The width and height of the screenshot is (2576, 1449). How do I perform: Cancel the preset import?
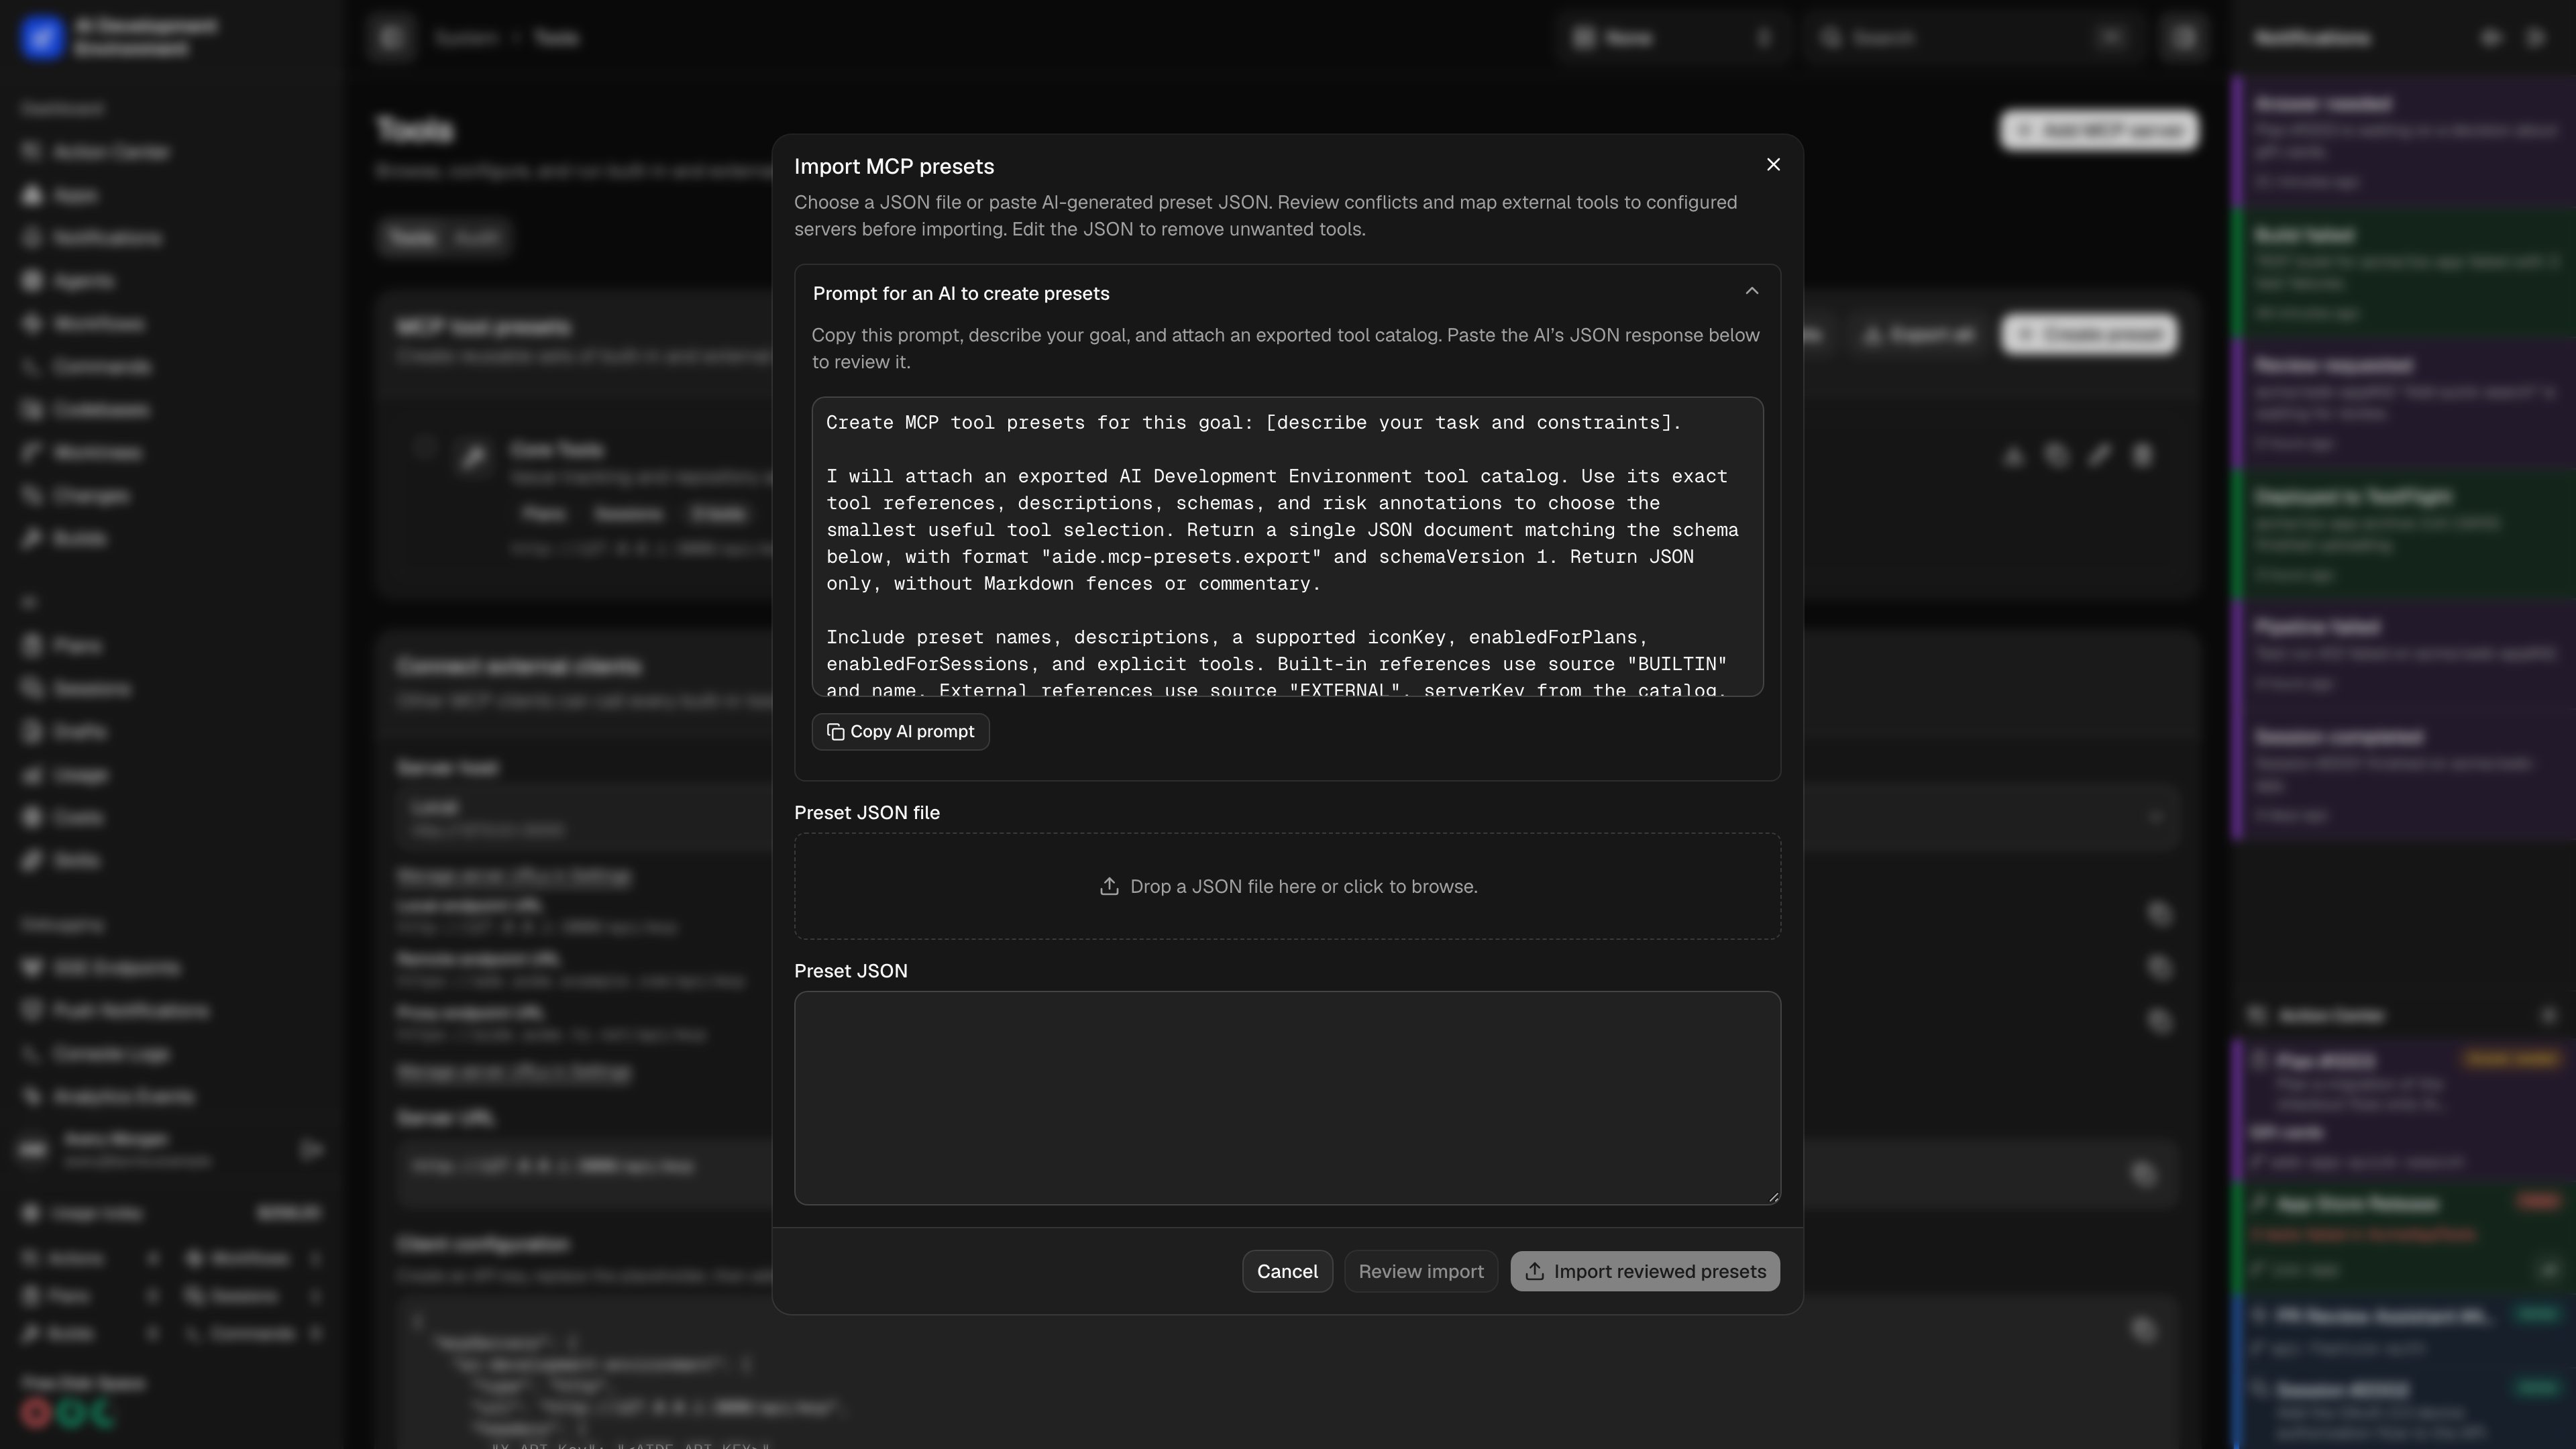pos(1287,1271)
